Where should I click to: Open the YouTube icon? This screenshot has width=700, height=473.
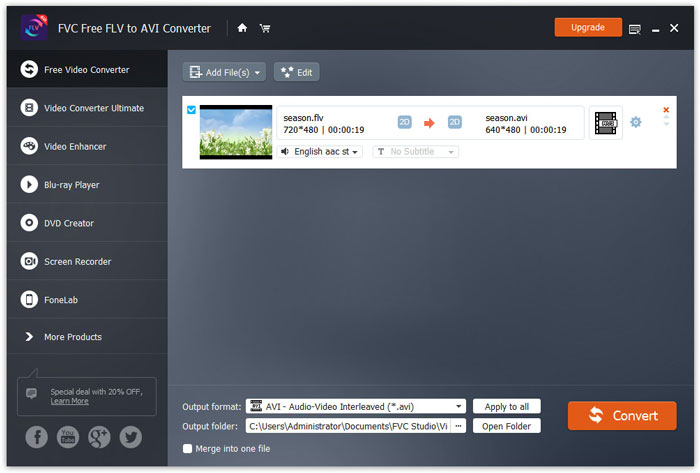point(68,437)
